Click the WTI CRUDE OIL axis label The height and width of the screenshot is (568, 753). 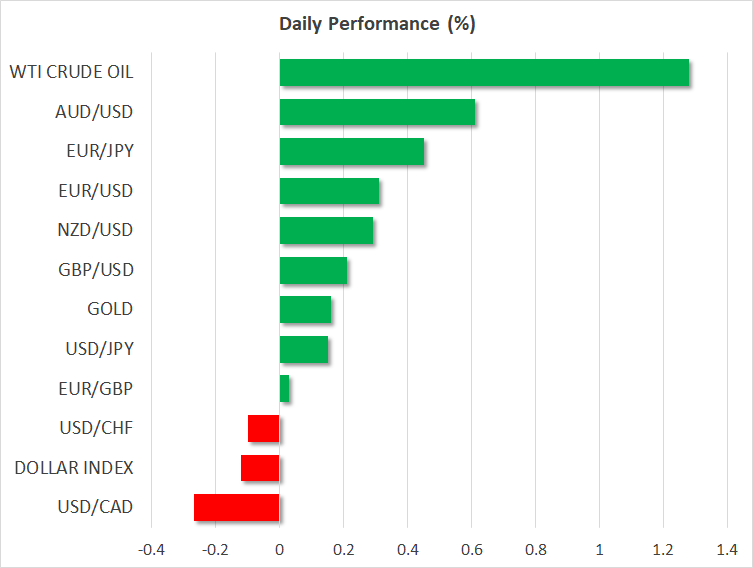click(71, 72)
